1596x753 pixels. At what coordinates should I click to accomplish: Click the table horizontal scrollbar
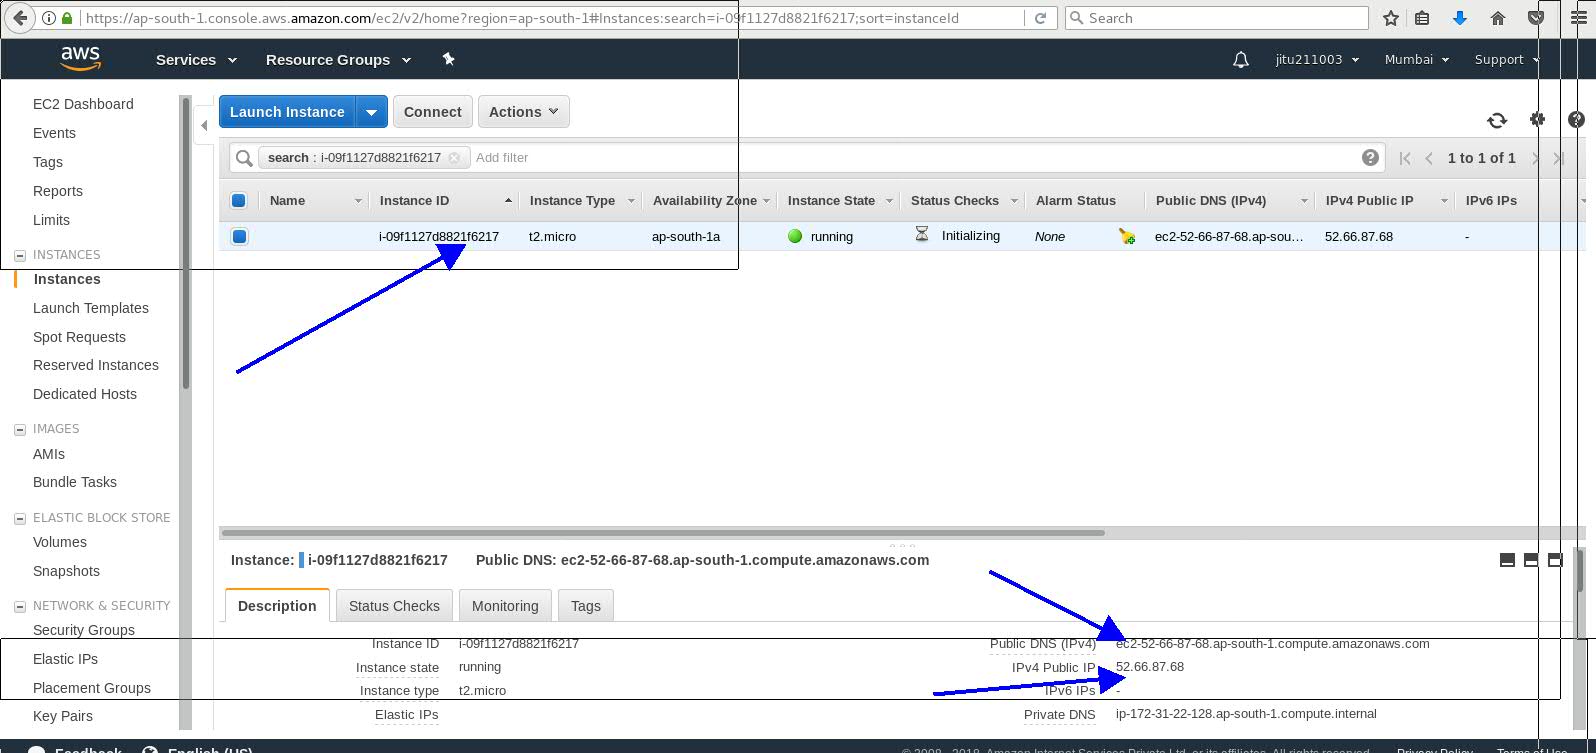[663, 533]
